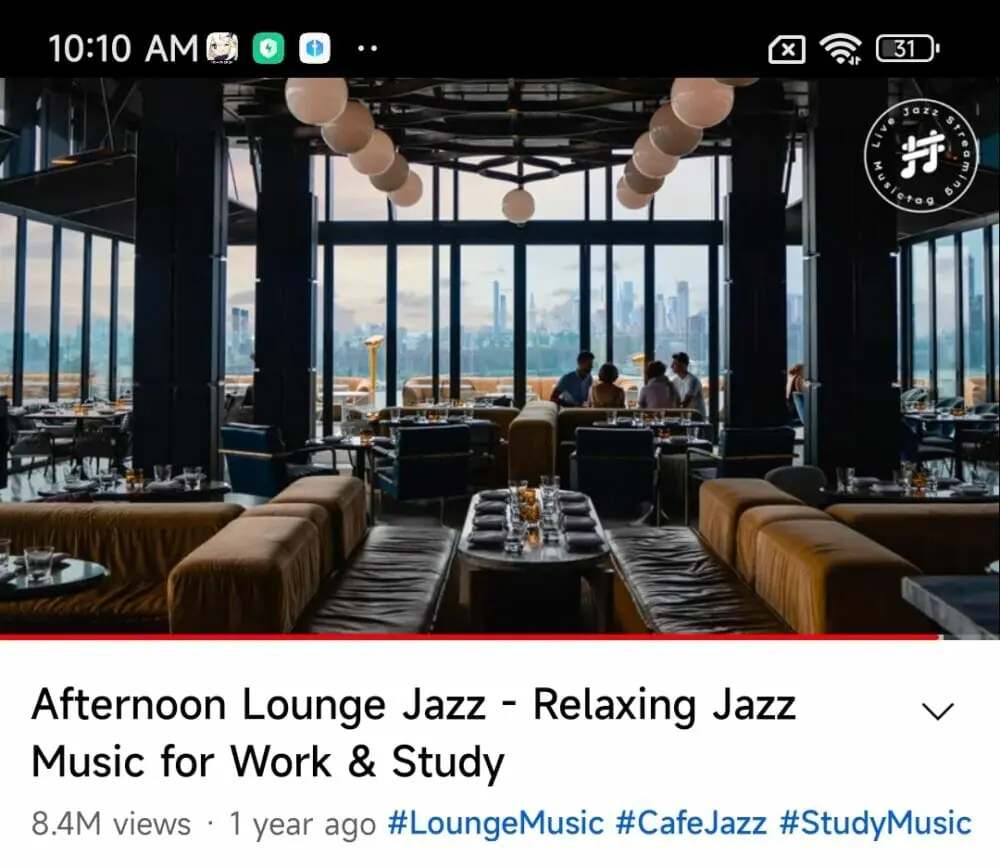
Task: Seek along the red video progress bar
Action: (x=469, y=636)
